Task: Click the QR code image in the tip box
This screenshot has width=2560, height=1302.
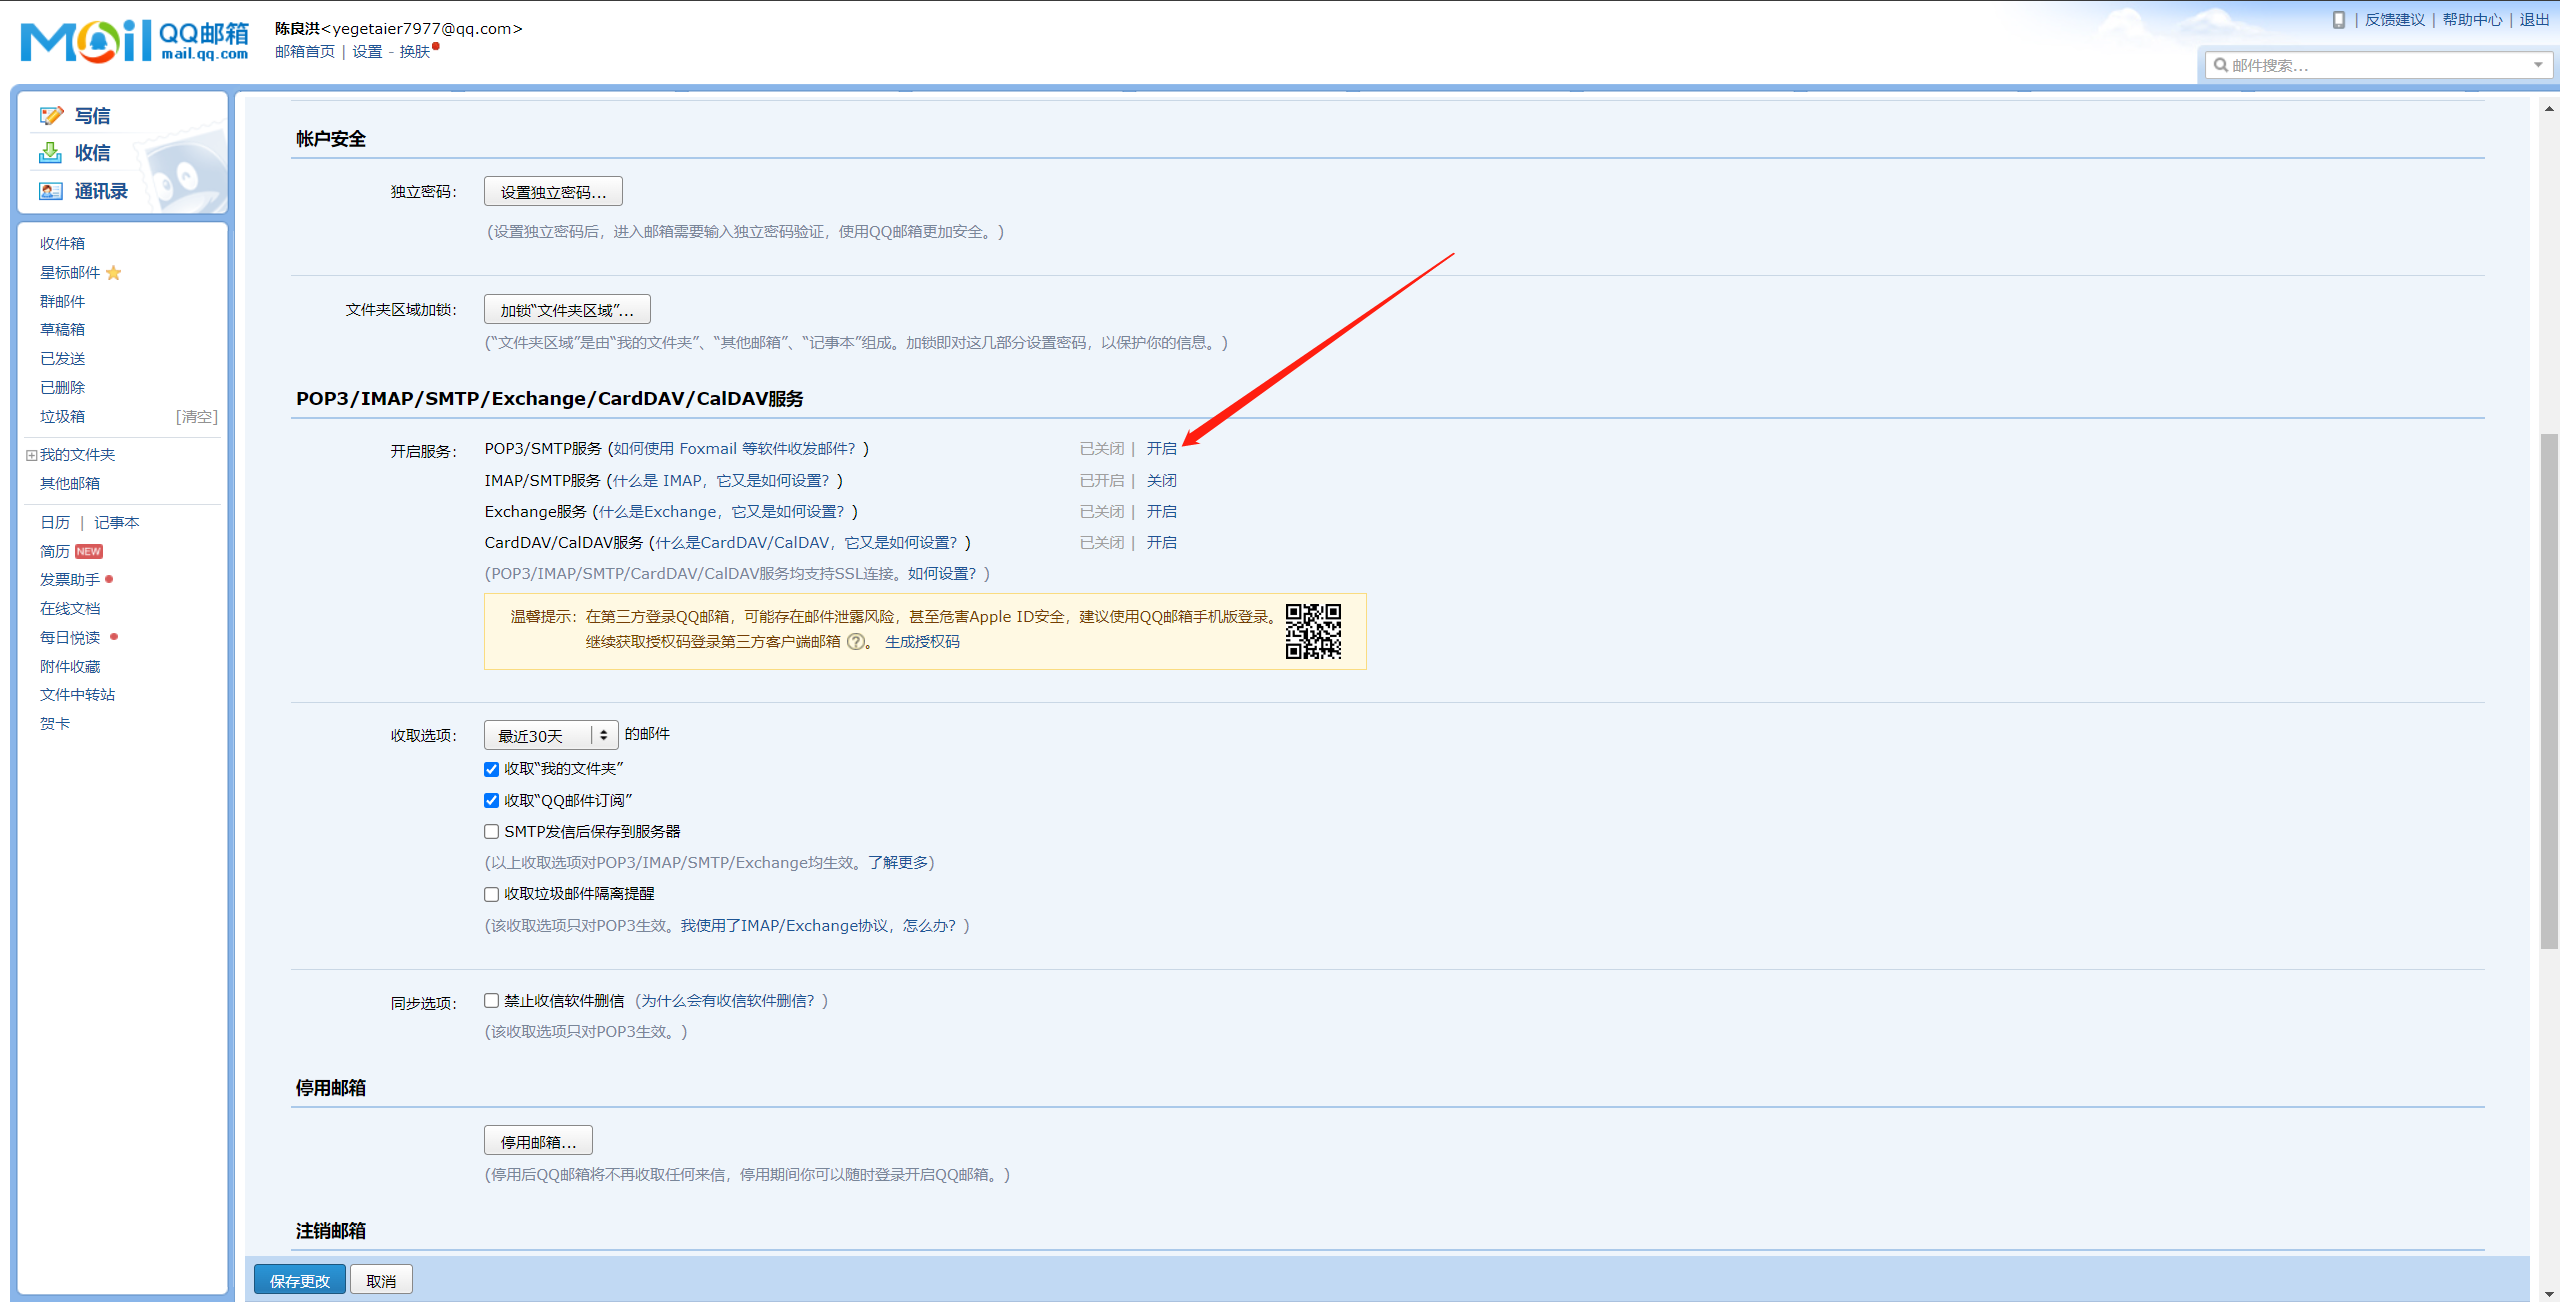Action: [x=1313, y=631]
